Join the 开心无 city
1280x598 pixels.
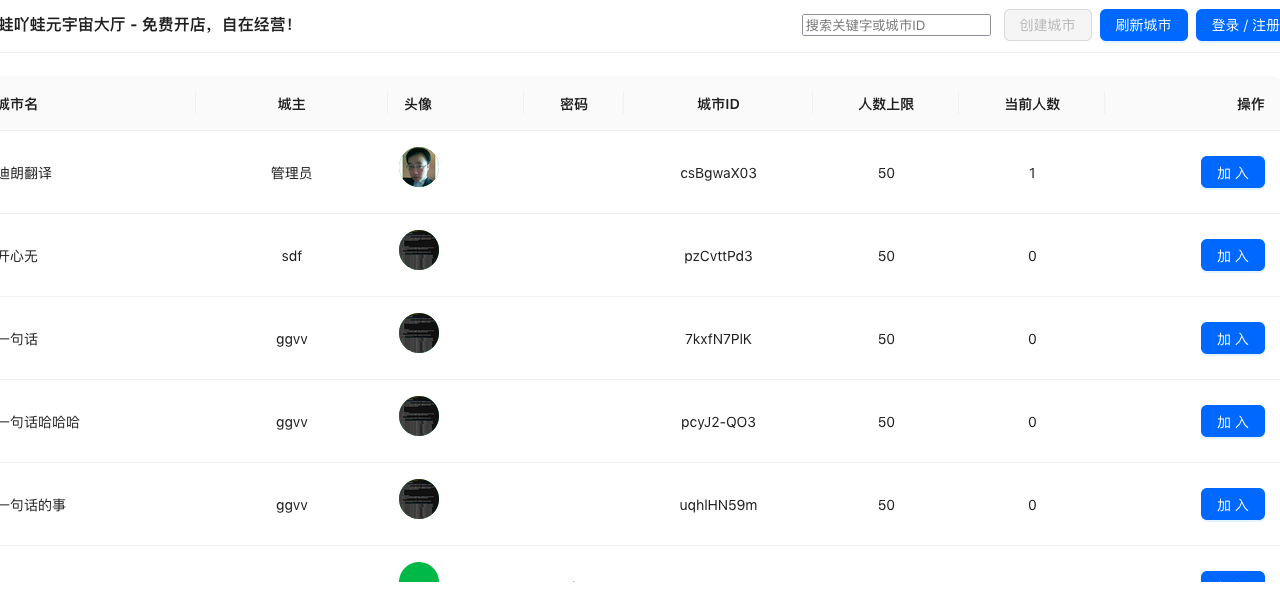tap(1232, 255)
